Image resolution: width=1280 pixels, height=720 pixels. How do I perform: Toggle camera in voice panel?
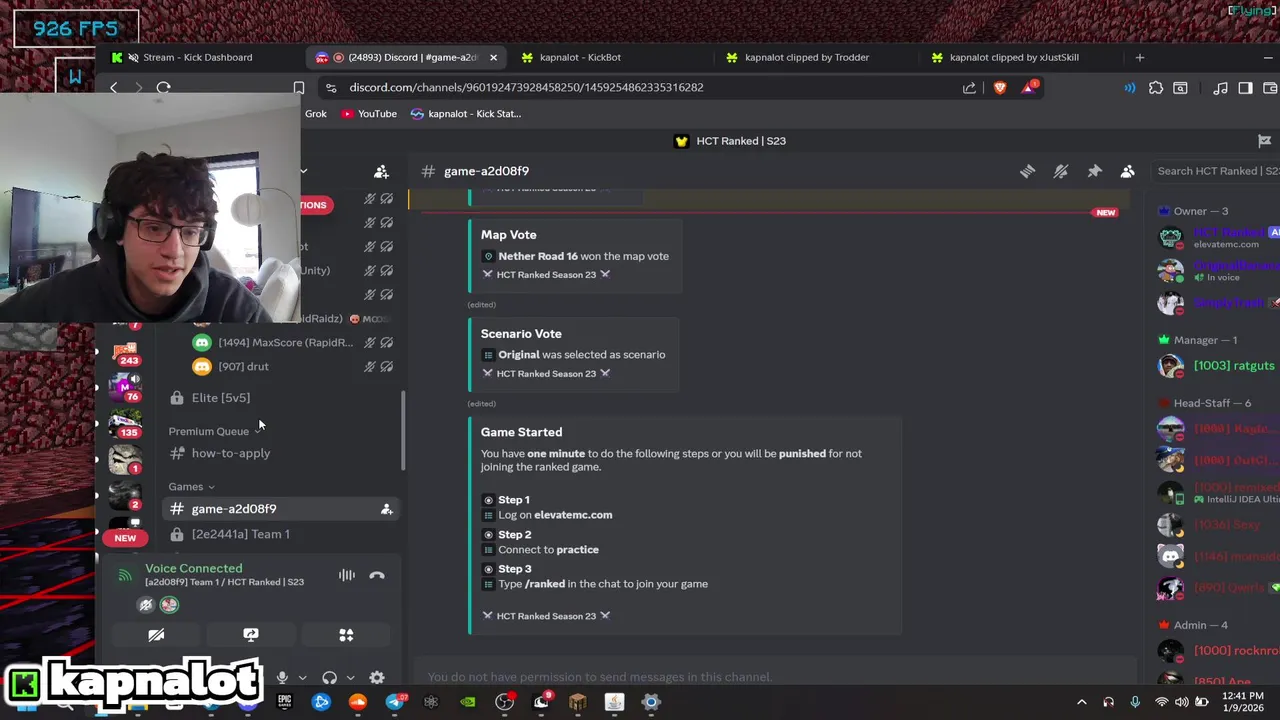[156, 635]
